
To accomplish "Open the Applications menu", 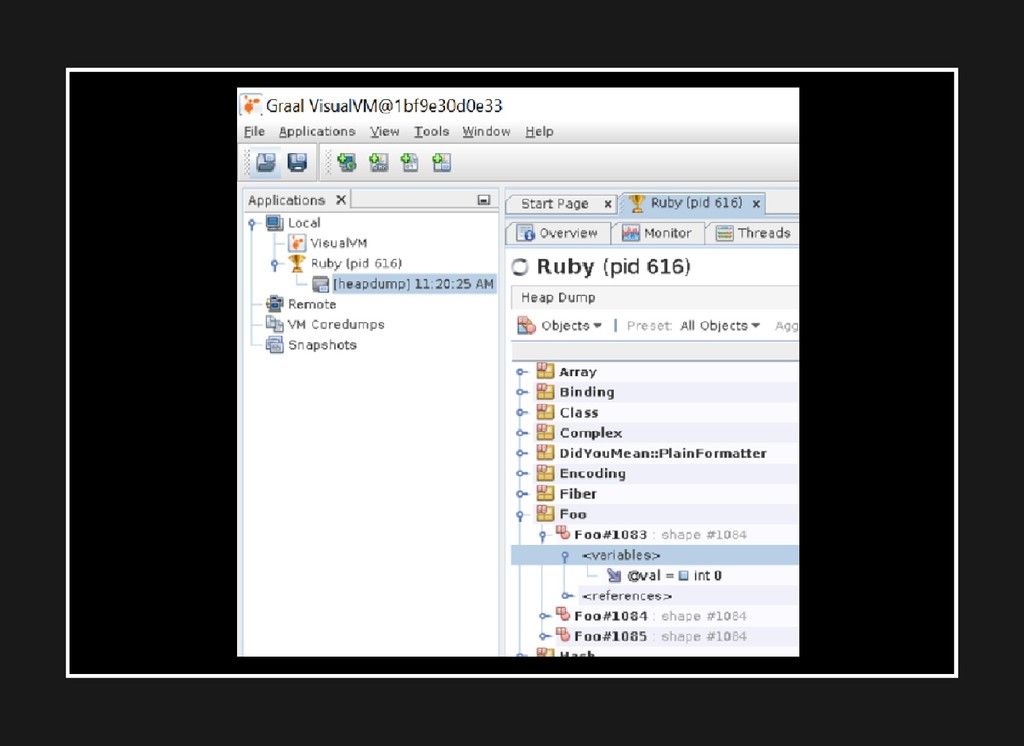I will coord(317,131).
